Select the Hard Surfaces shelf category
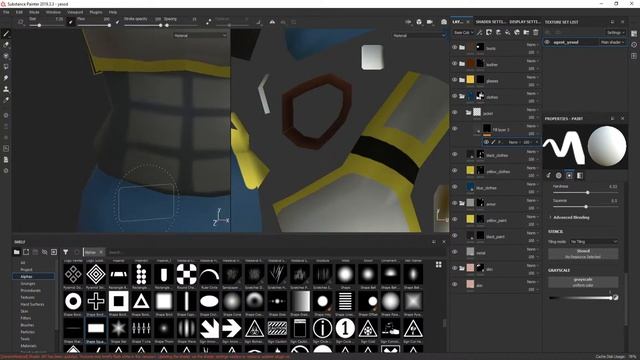 tap(32, 304)
